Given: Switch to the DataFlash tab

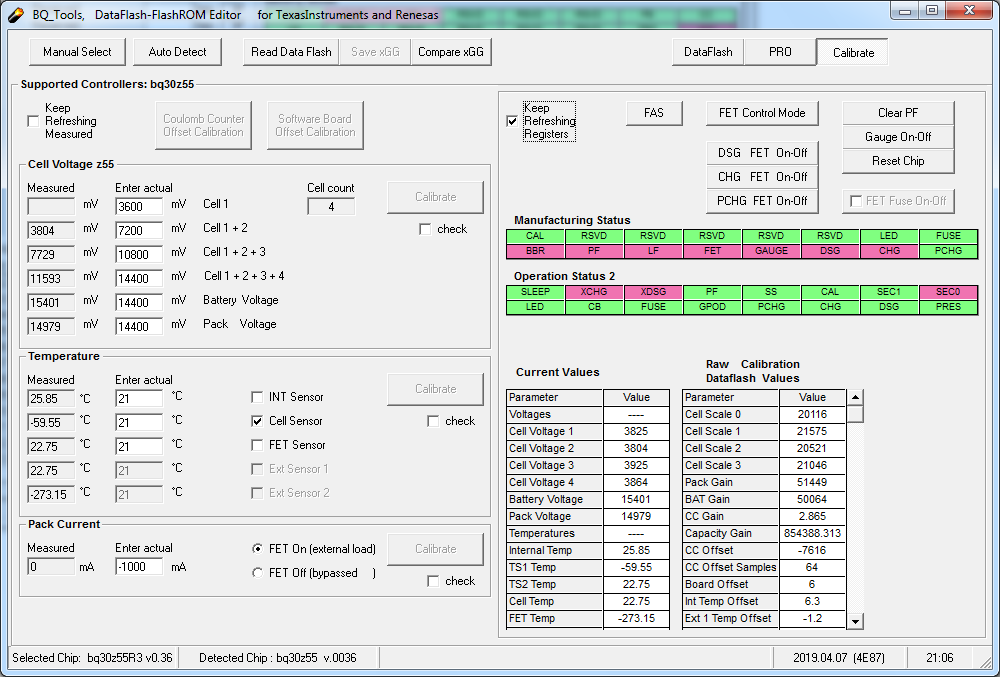Looking at the screenshot, I should point(708,52).
